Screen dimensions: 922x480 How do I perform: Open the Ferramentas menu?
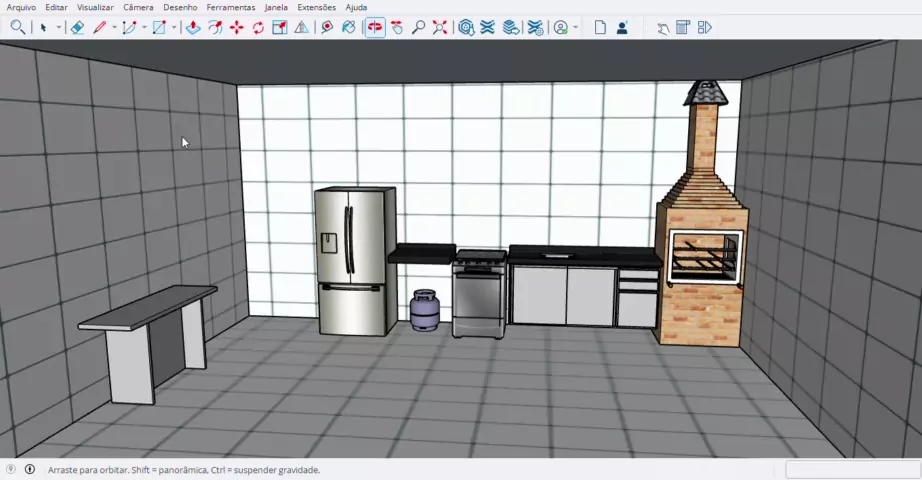click(x=230, y=7)
